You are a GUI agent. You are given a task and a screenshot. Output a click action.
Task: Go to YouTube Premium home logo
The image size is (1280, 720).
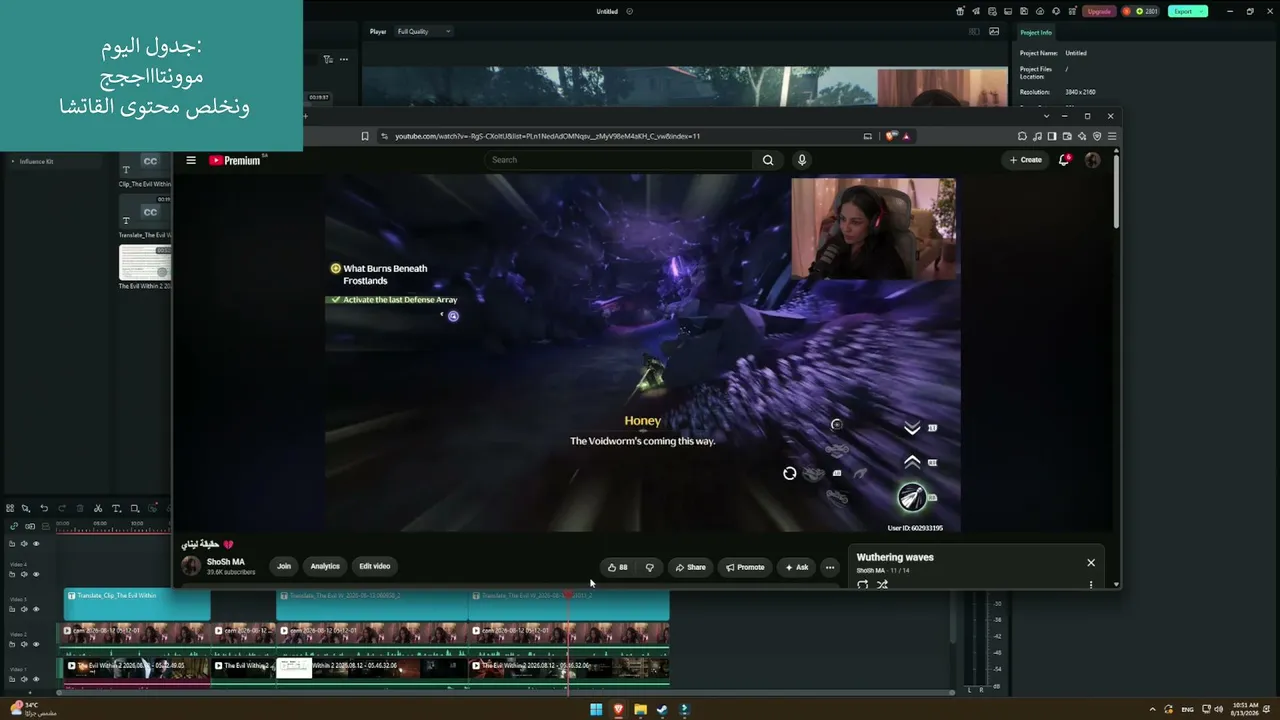pos(236,160)
